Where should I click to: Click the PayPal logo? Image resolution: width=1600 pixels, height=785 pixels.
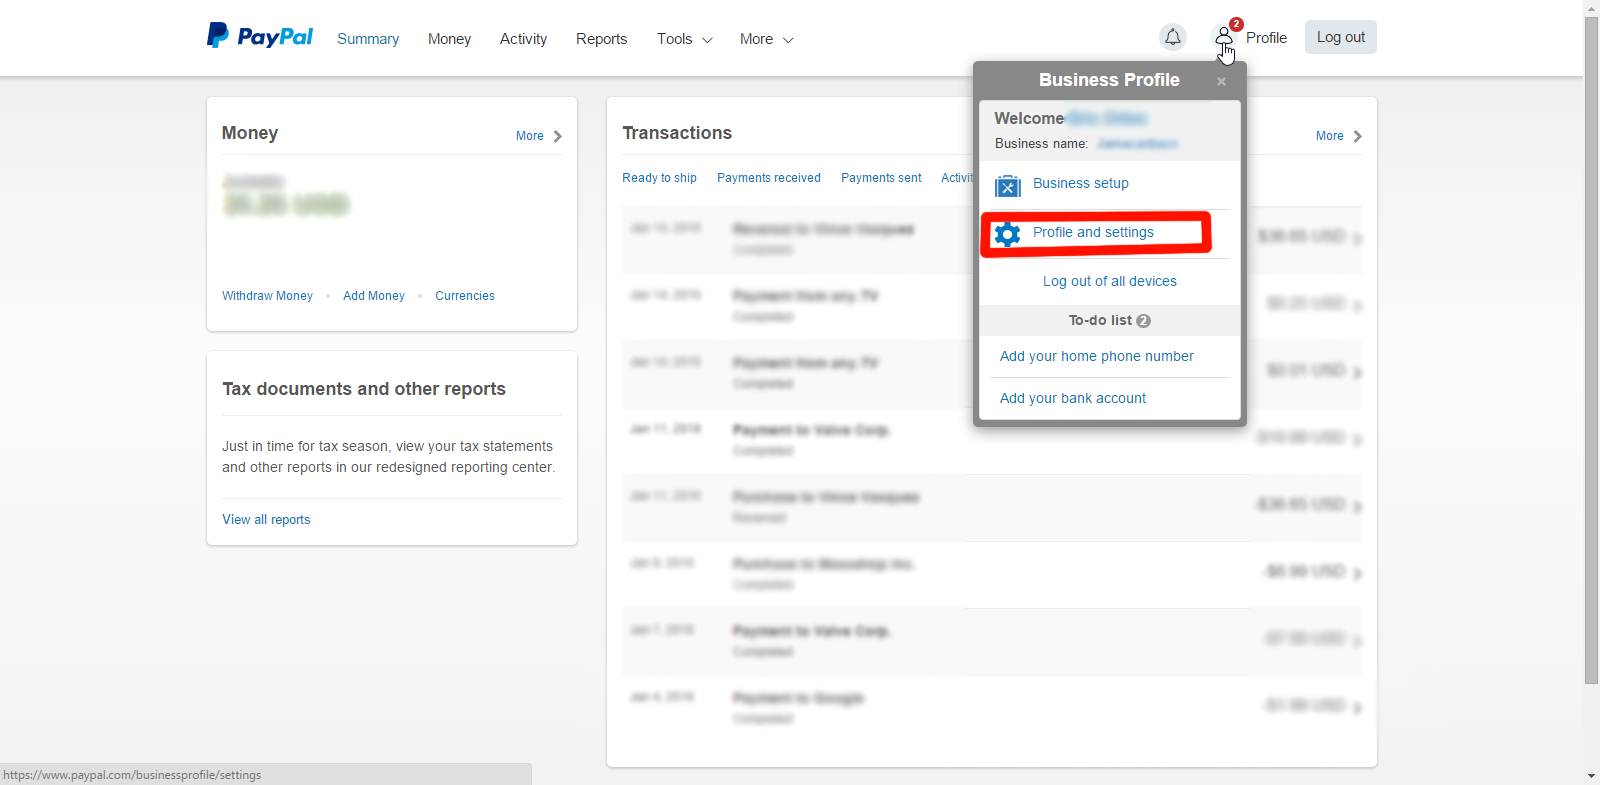point(260,37)
